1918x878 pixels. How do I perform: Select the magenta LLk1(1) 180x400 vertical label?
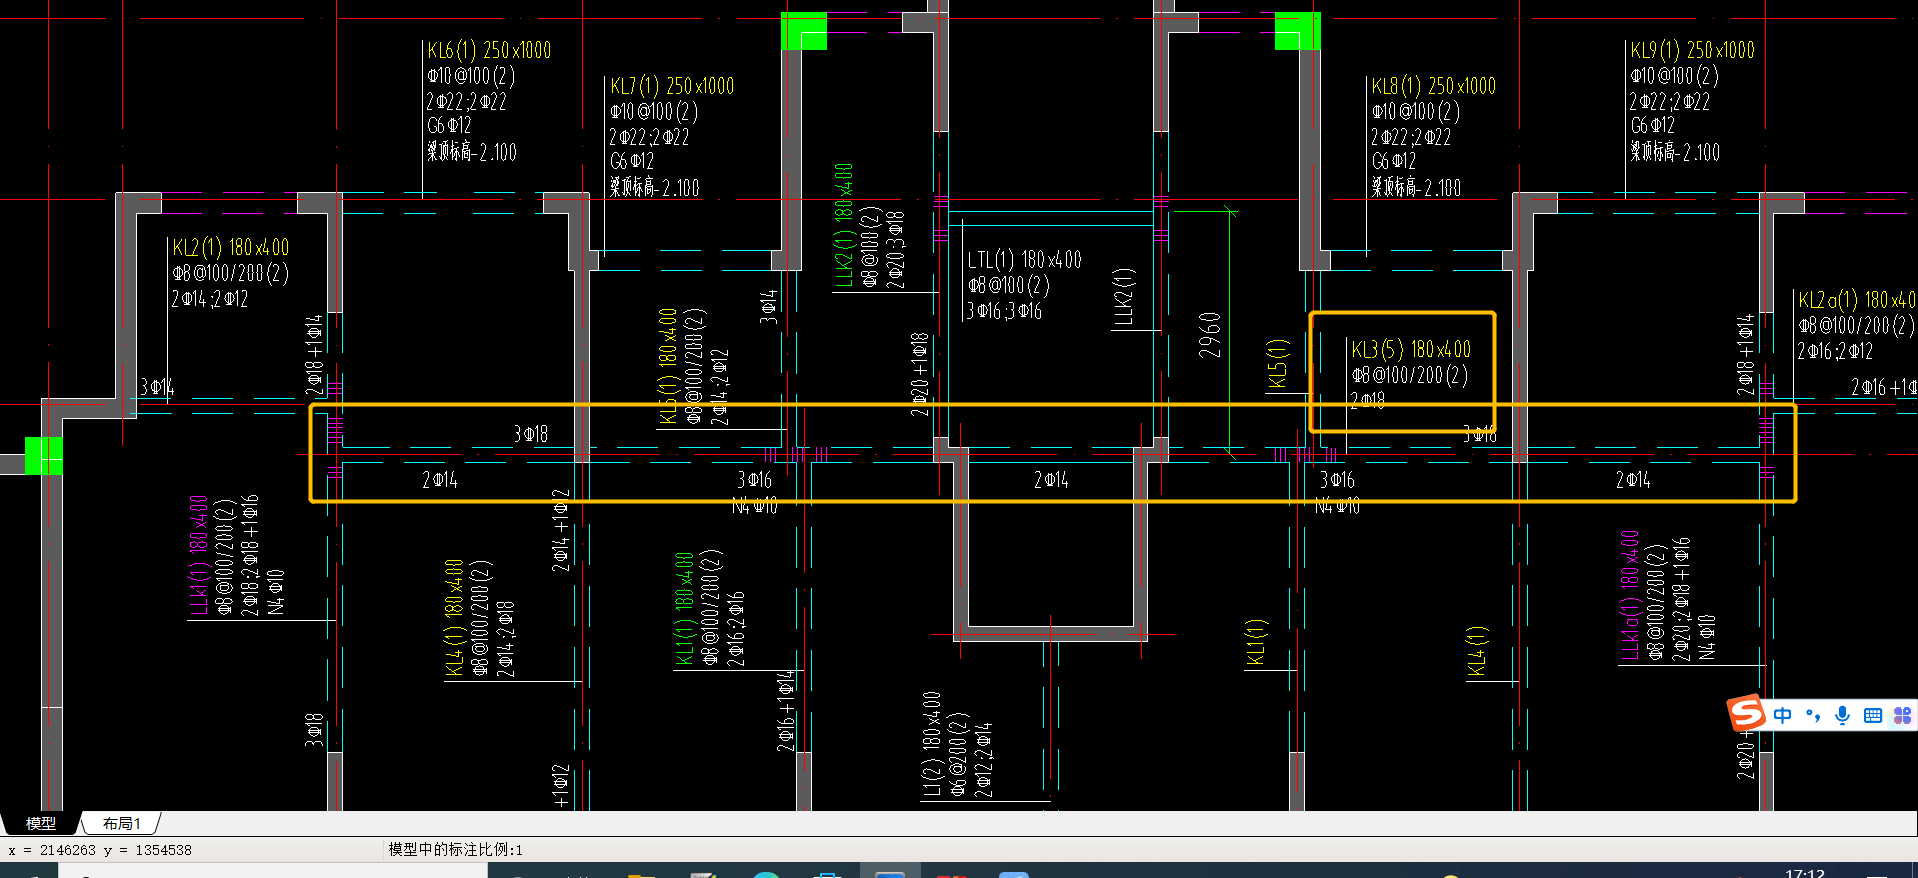pos(199,554)
